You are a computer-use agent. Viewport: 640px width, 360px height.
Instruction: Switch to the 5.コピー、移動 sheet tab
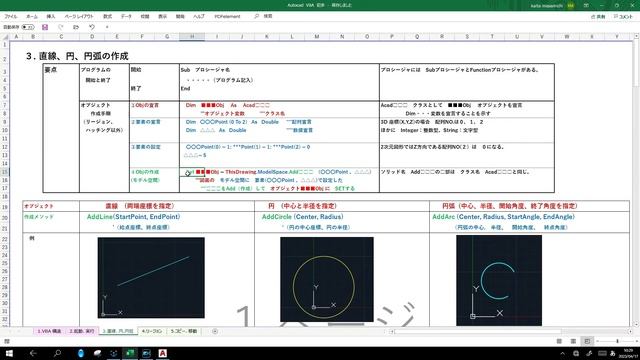point(184,331)
